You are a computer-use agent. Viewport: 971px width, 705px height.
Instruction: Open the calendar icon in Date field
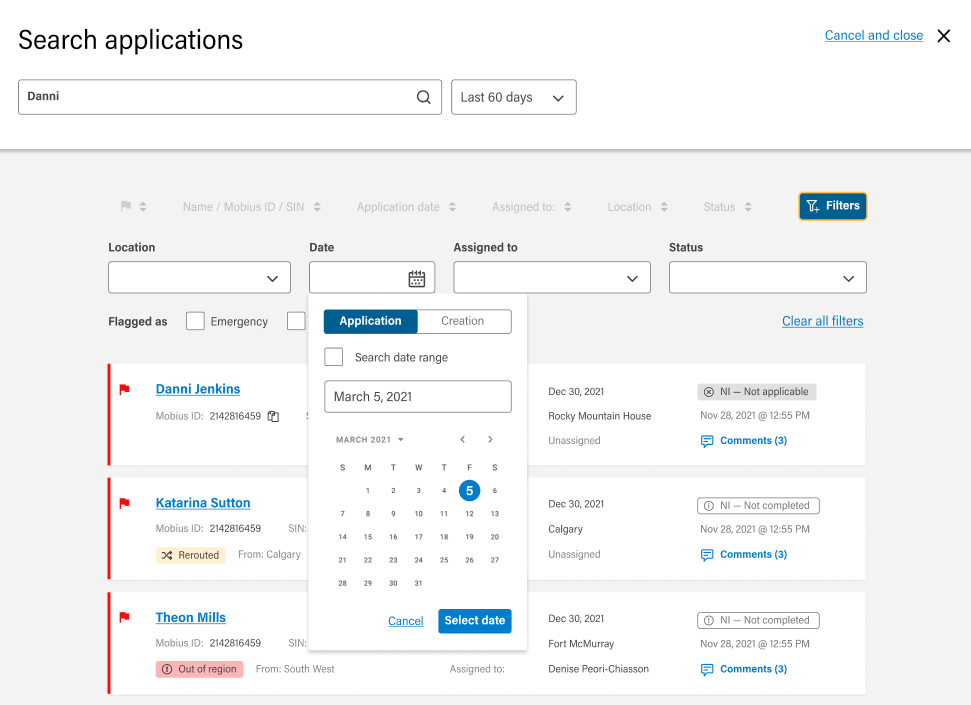(417, 278)
